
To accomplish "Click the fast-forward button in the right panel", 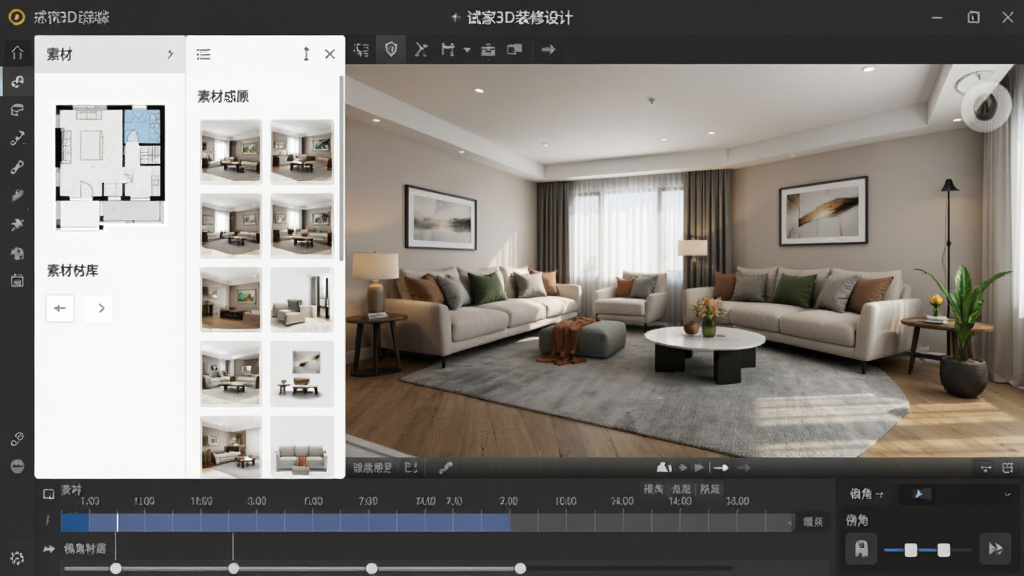I will click(995, 549).
